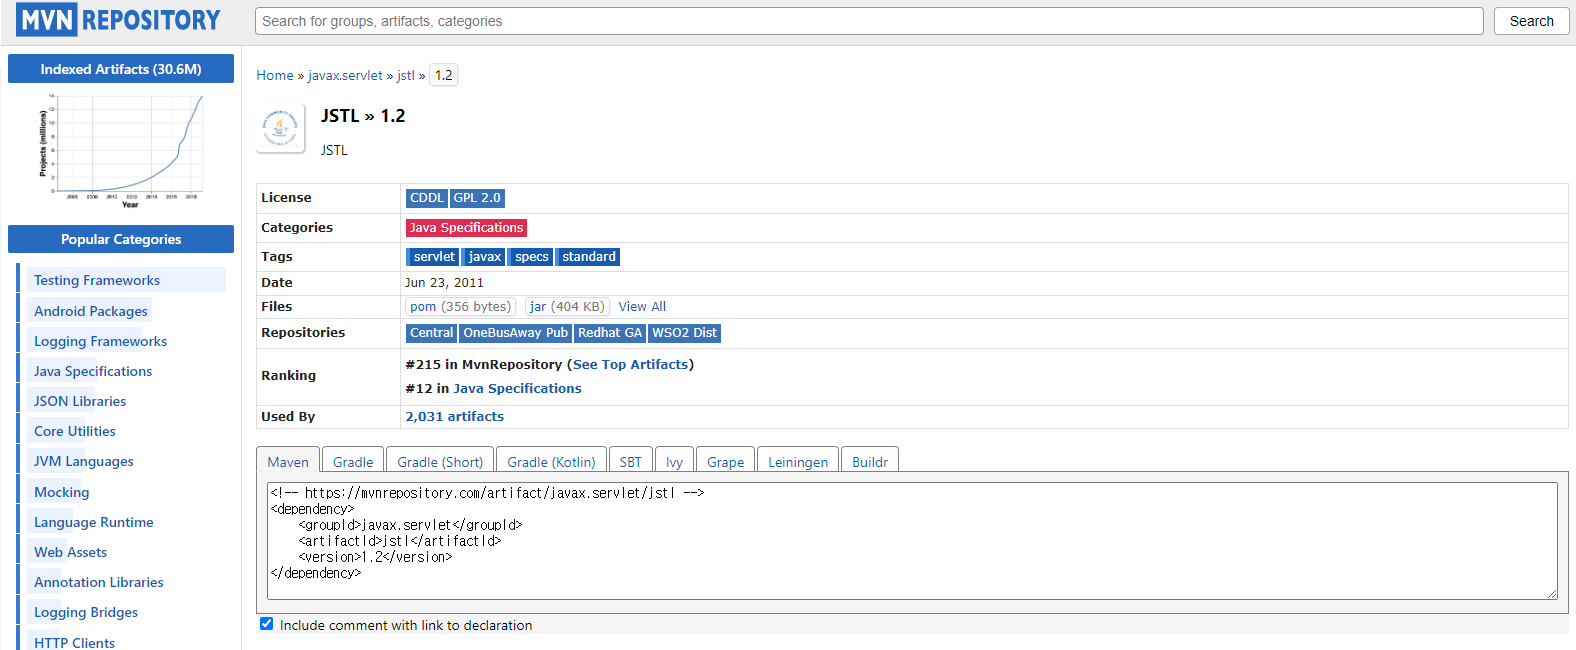
Task: Toggle Include comment with link checkbox
Action: pos(266,624)
